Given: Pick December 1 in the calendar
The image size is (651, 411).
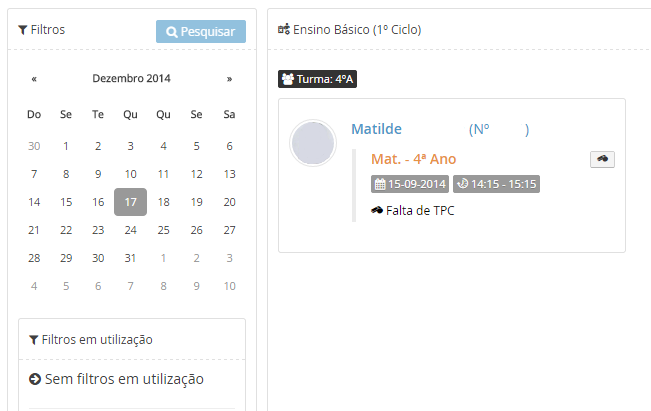Looking at the screenshot, I should (66, 146).
